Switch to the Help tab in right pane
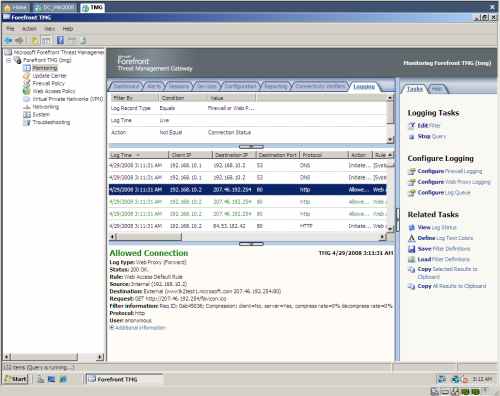The image size is (500, 396). click(437, 89)
